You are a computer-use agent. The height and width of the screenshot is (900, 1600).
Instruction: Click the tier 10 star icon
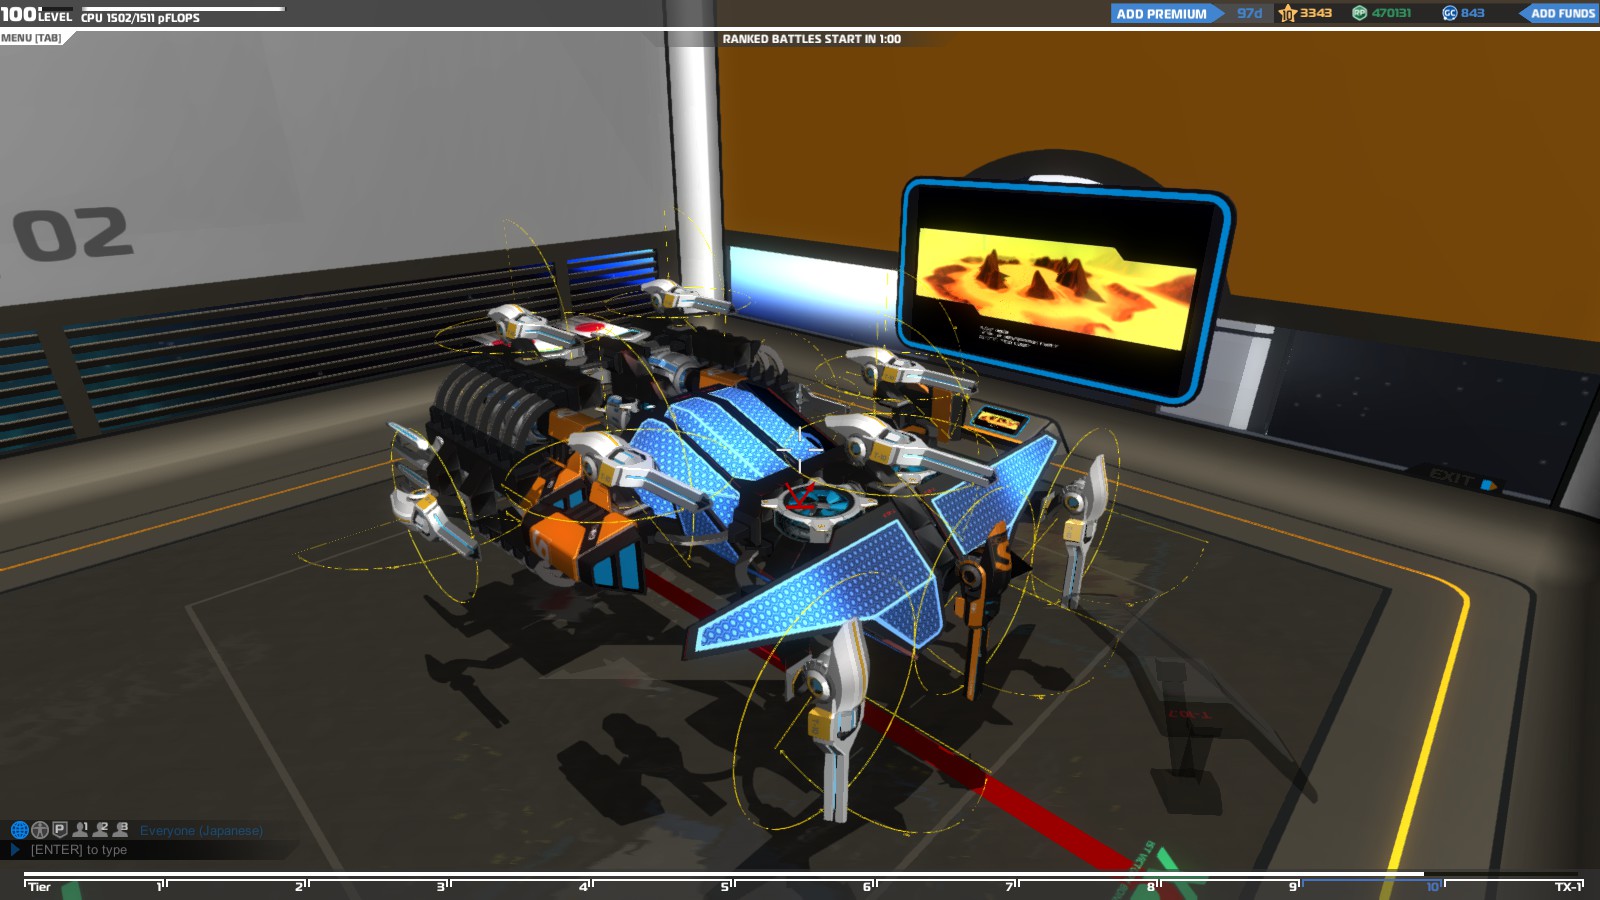1287,13
